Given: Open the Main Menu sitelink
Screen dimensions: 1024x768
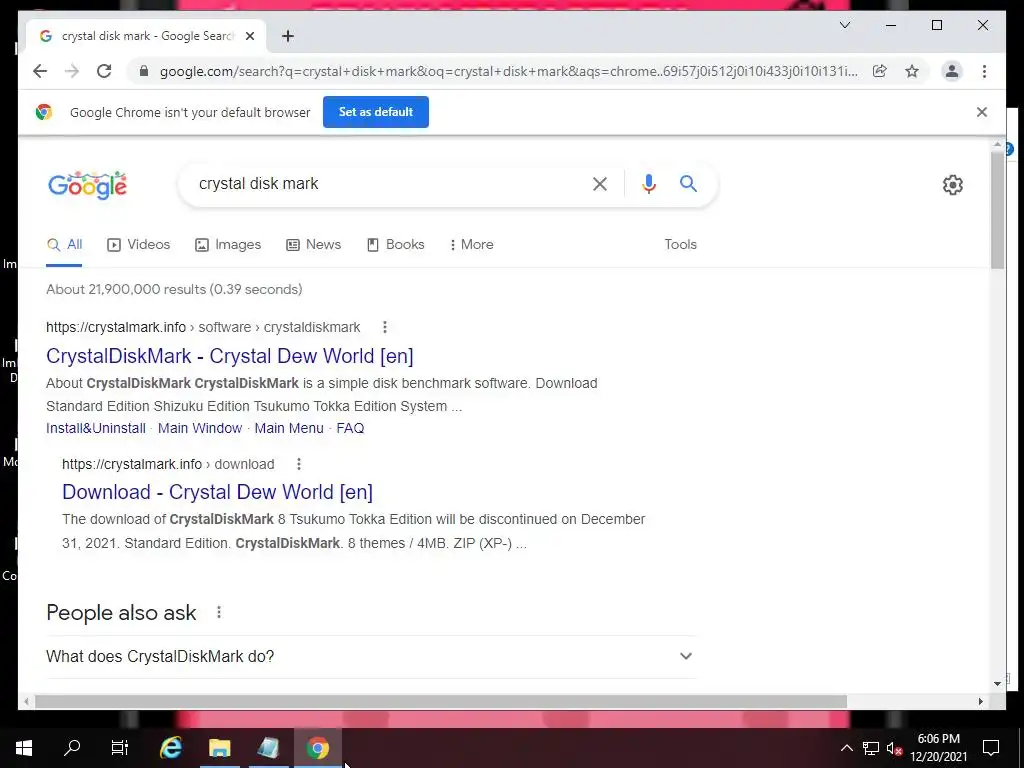Looking at the screenshot, I should [289, 428].
